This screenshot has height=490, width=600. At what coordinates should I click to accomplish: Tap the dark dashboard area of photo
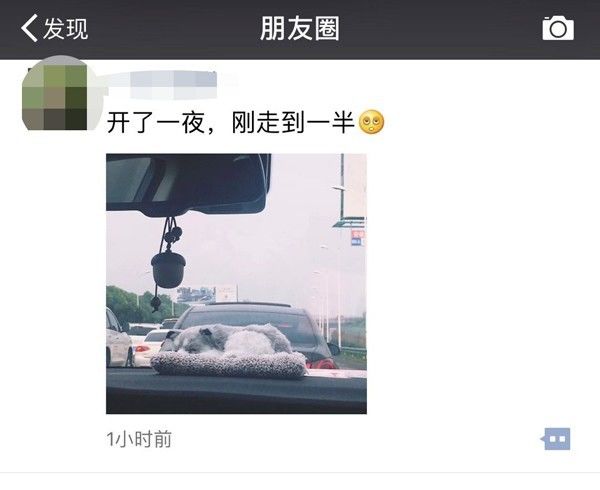coord(236,393)
